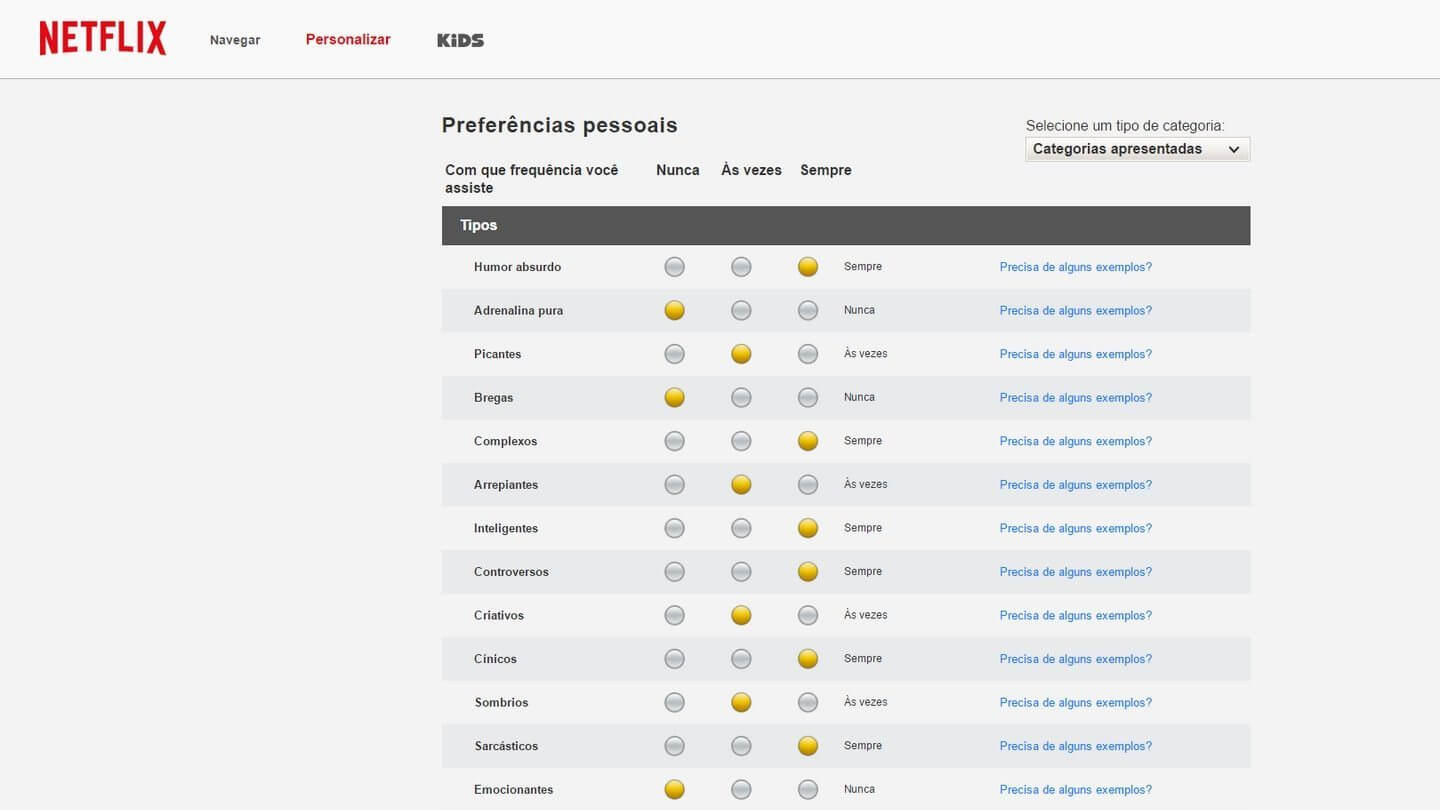Choose Nunca for Controversos
Screen dimensions: 1440x810
pos(675,572)
